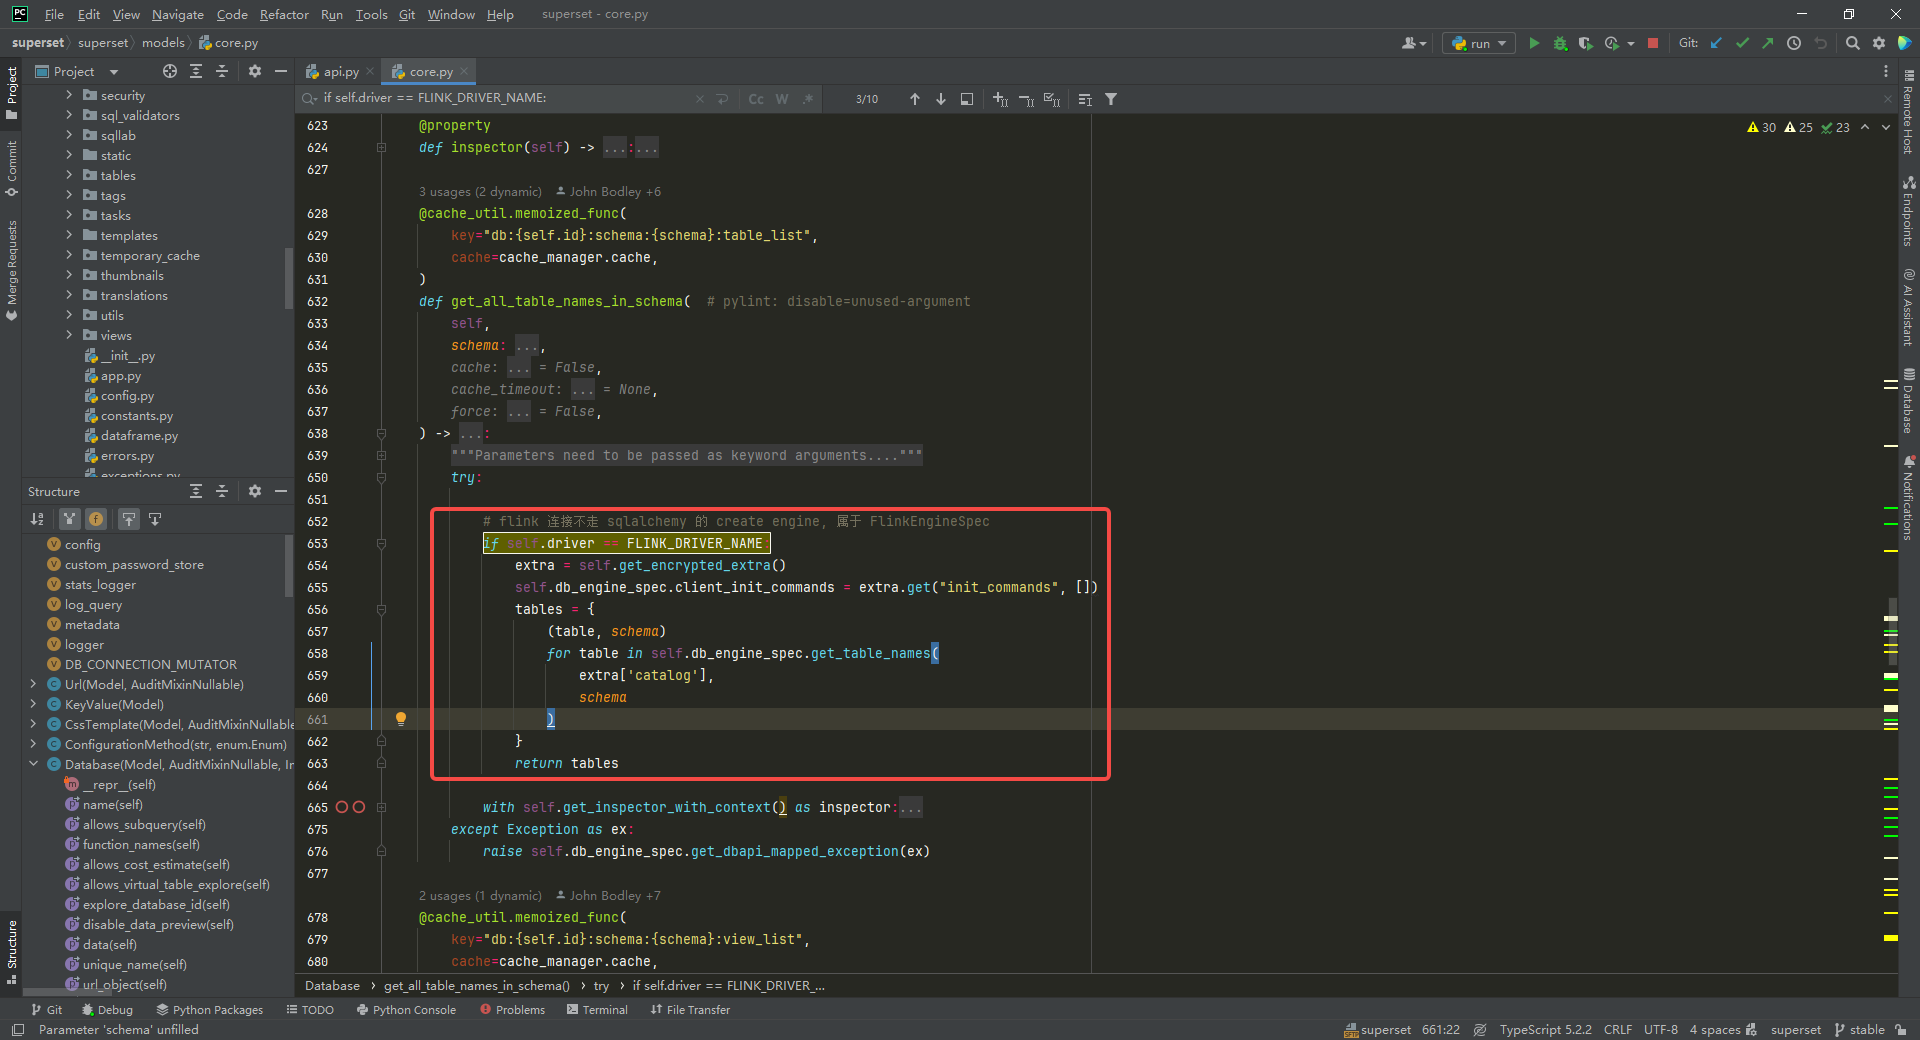
Task: Add selection for next occurrence
Action: pos(1000,99)
